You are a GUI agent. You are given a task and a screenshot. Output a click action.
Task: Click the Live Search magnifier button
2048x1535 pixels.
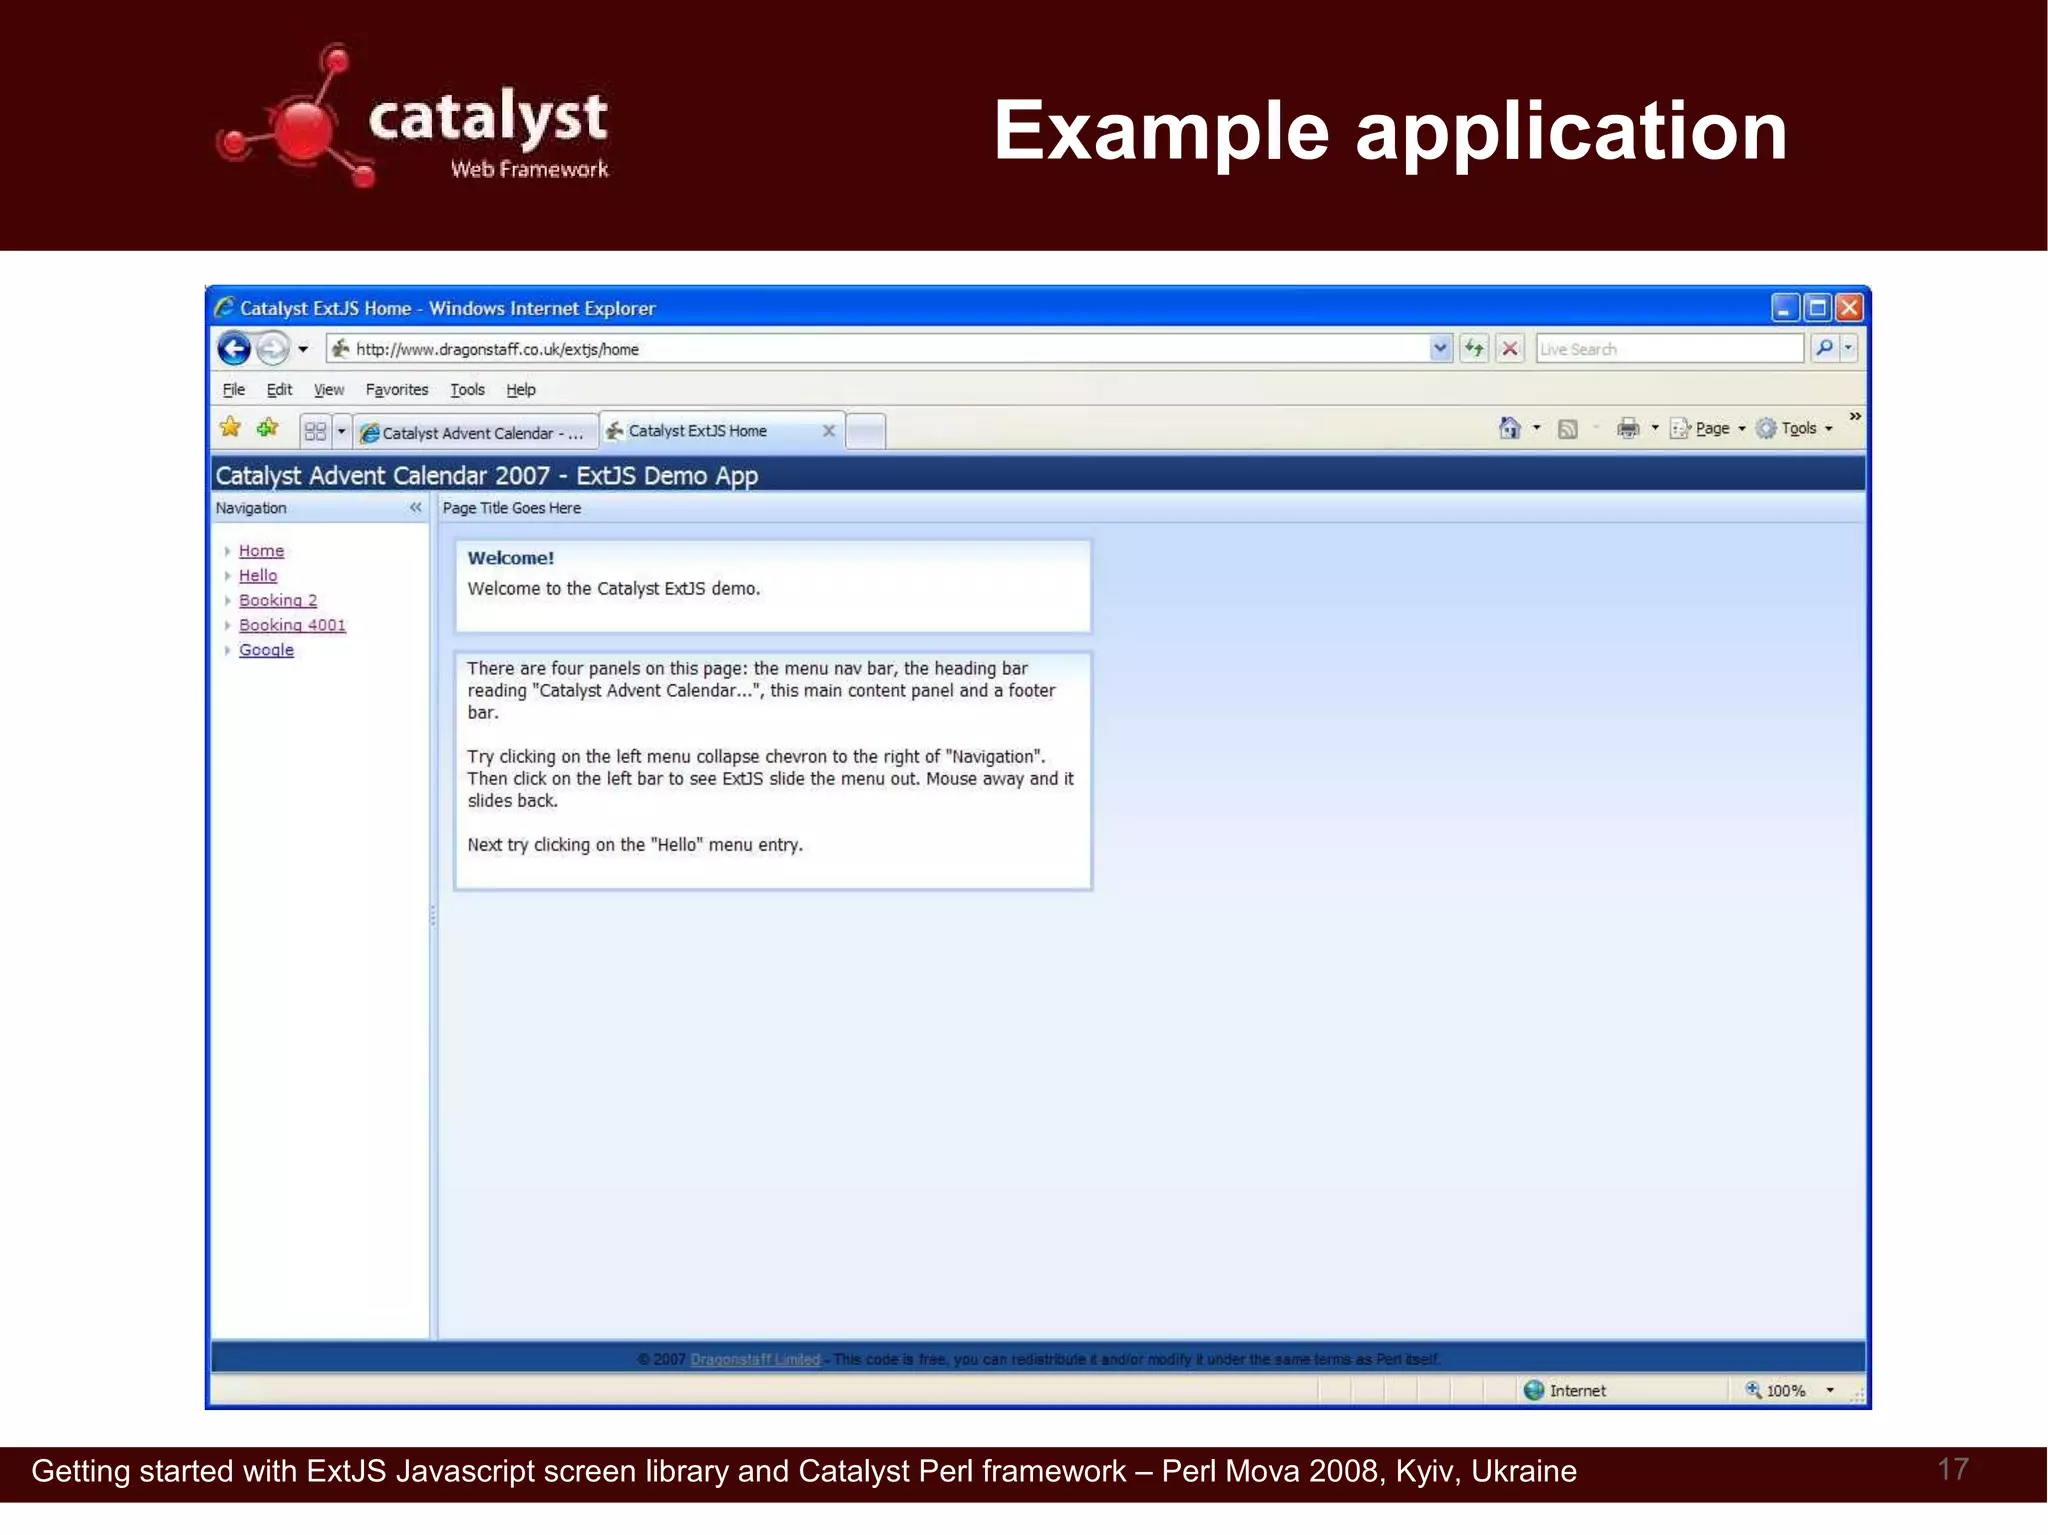pyautogui.click(x=1824, y=348)
